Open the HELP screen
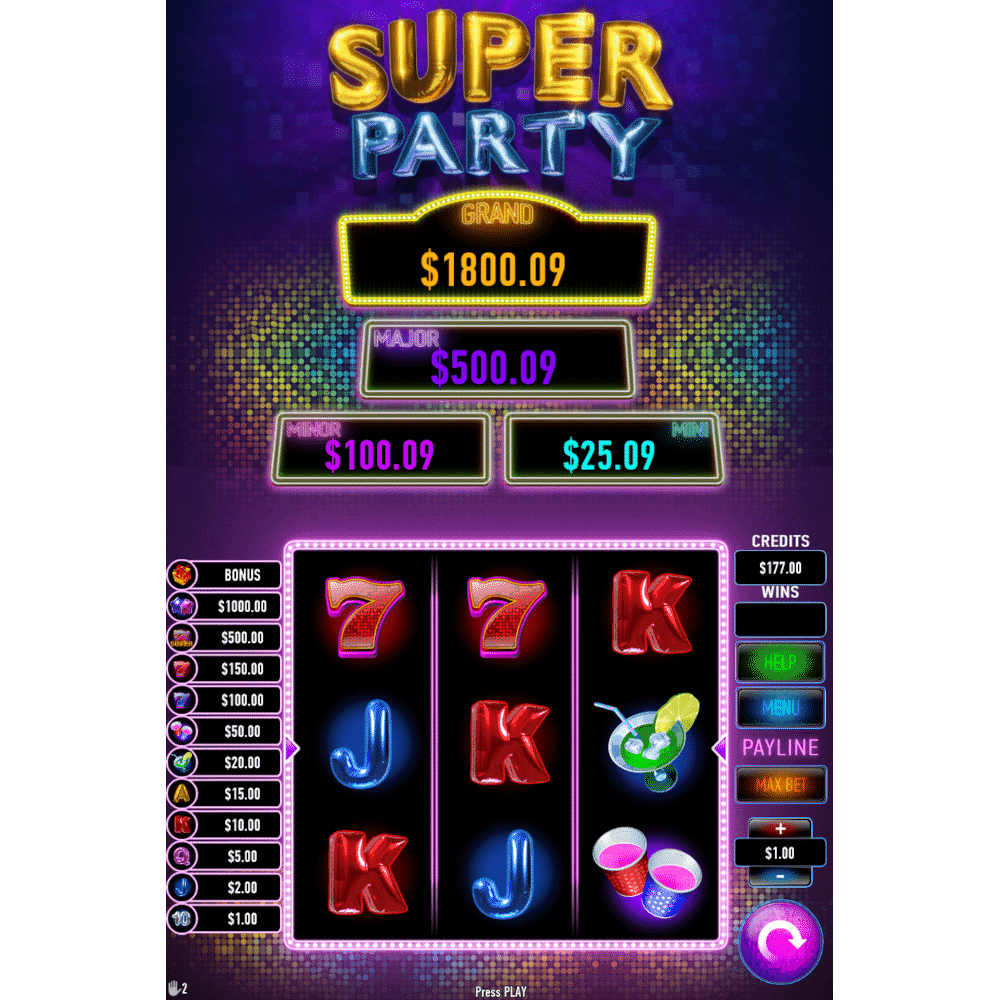 pyautogui.click(x=780, y=663)
